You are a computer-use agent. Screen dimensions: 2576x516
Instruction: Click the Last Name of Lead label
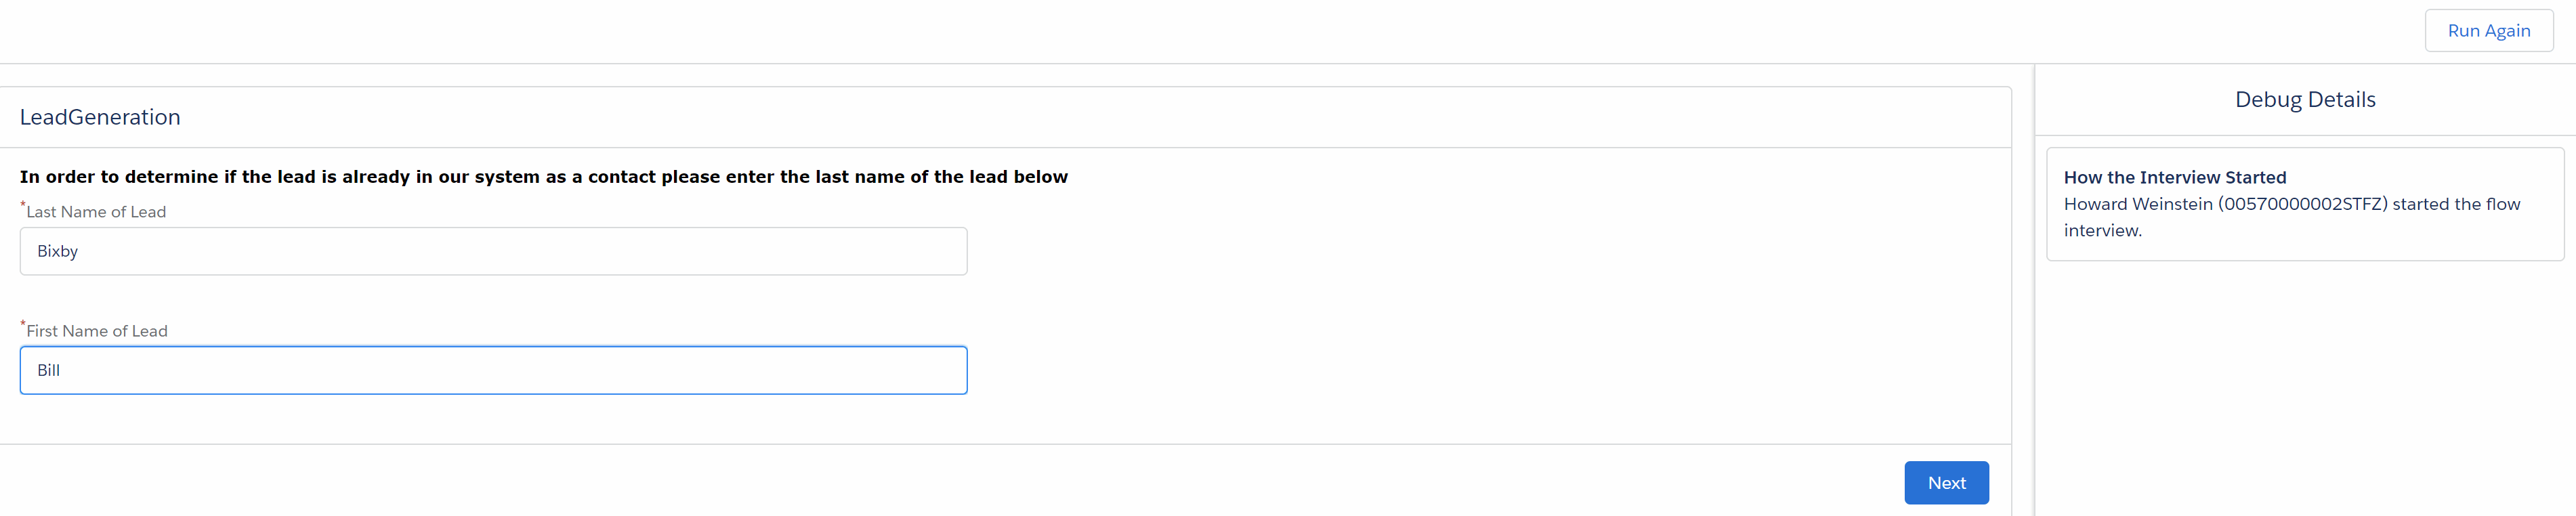[x=96, y=212]
